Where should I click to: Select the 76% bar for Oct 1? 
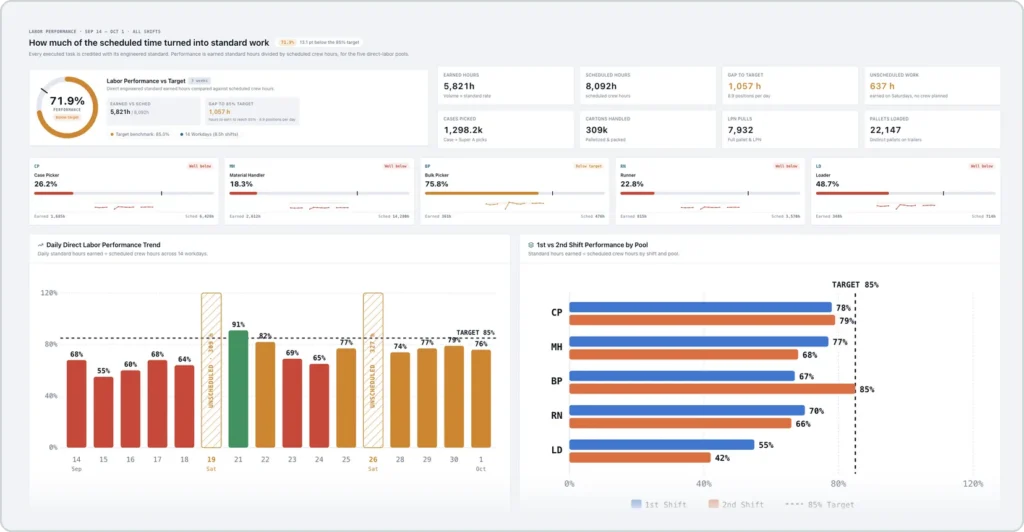(x=481, y=399)
